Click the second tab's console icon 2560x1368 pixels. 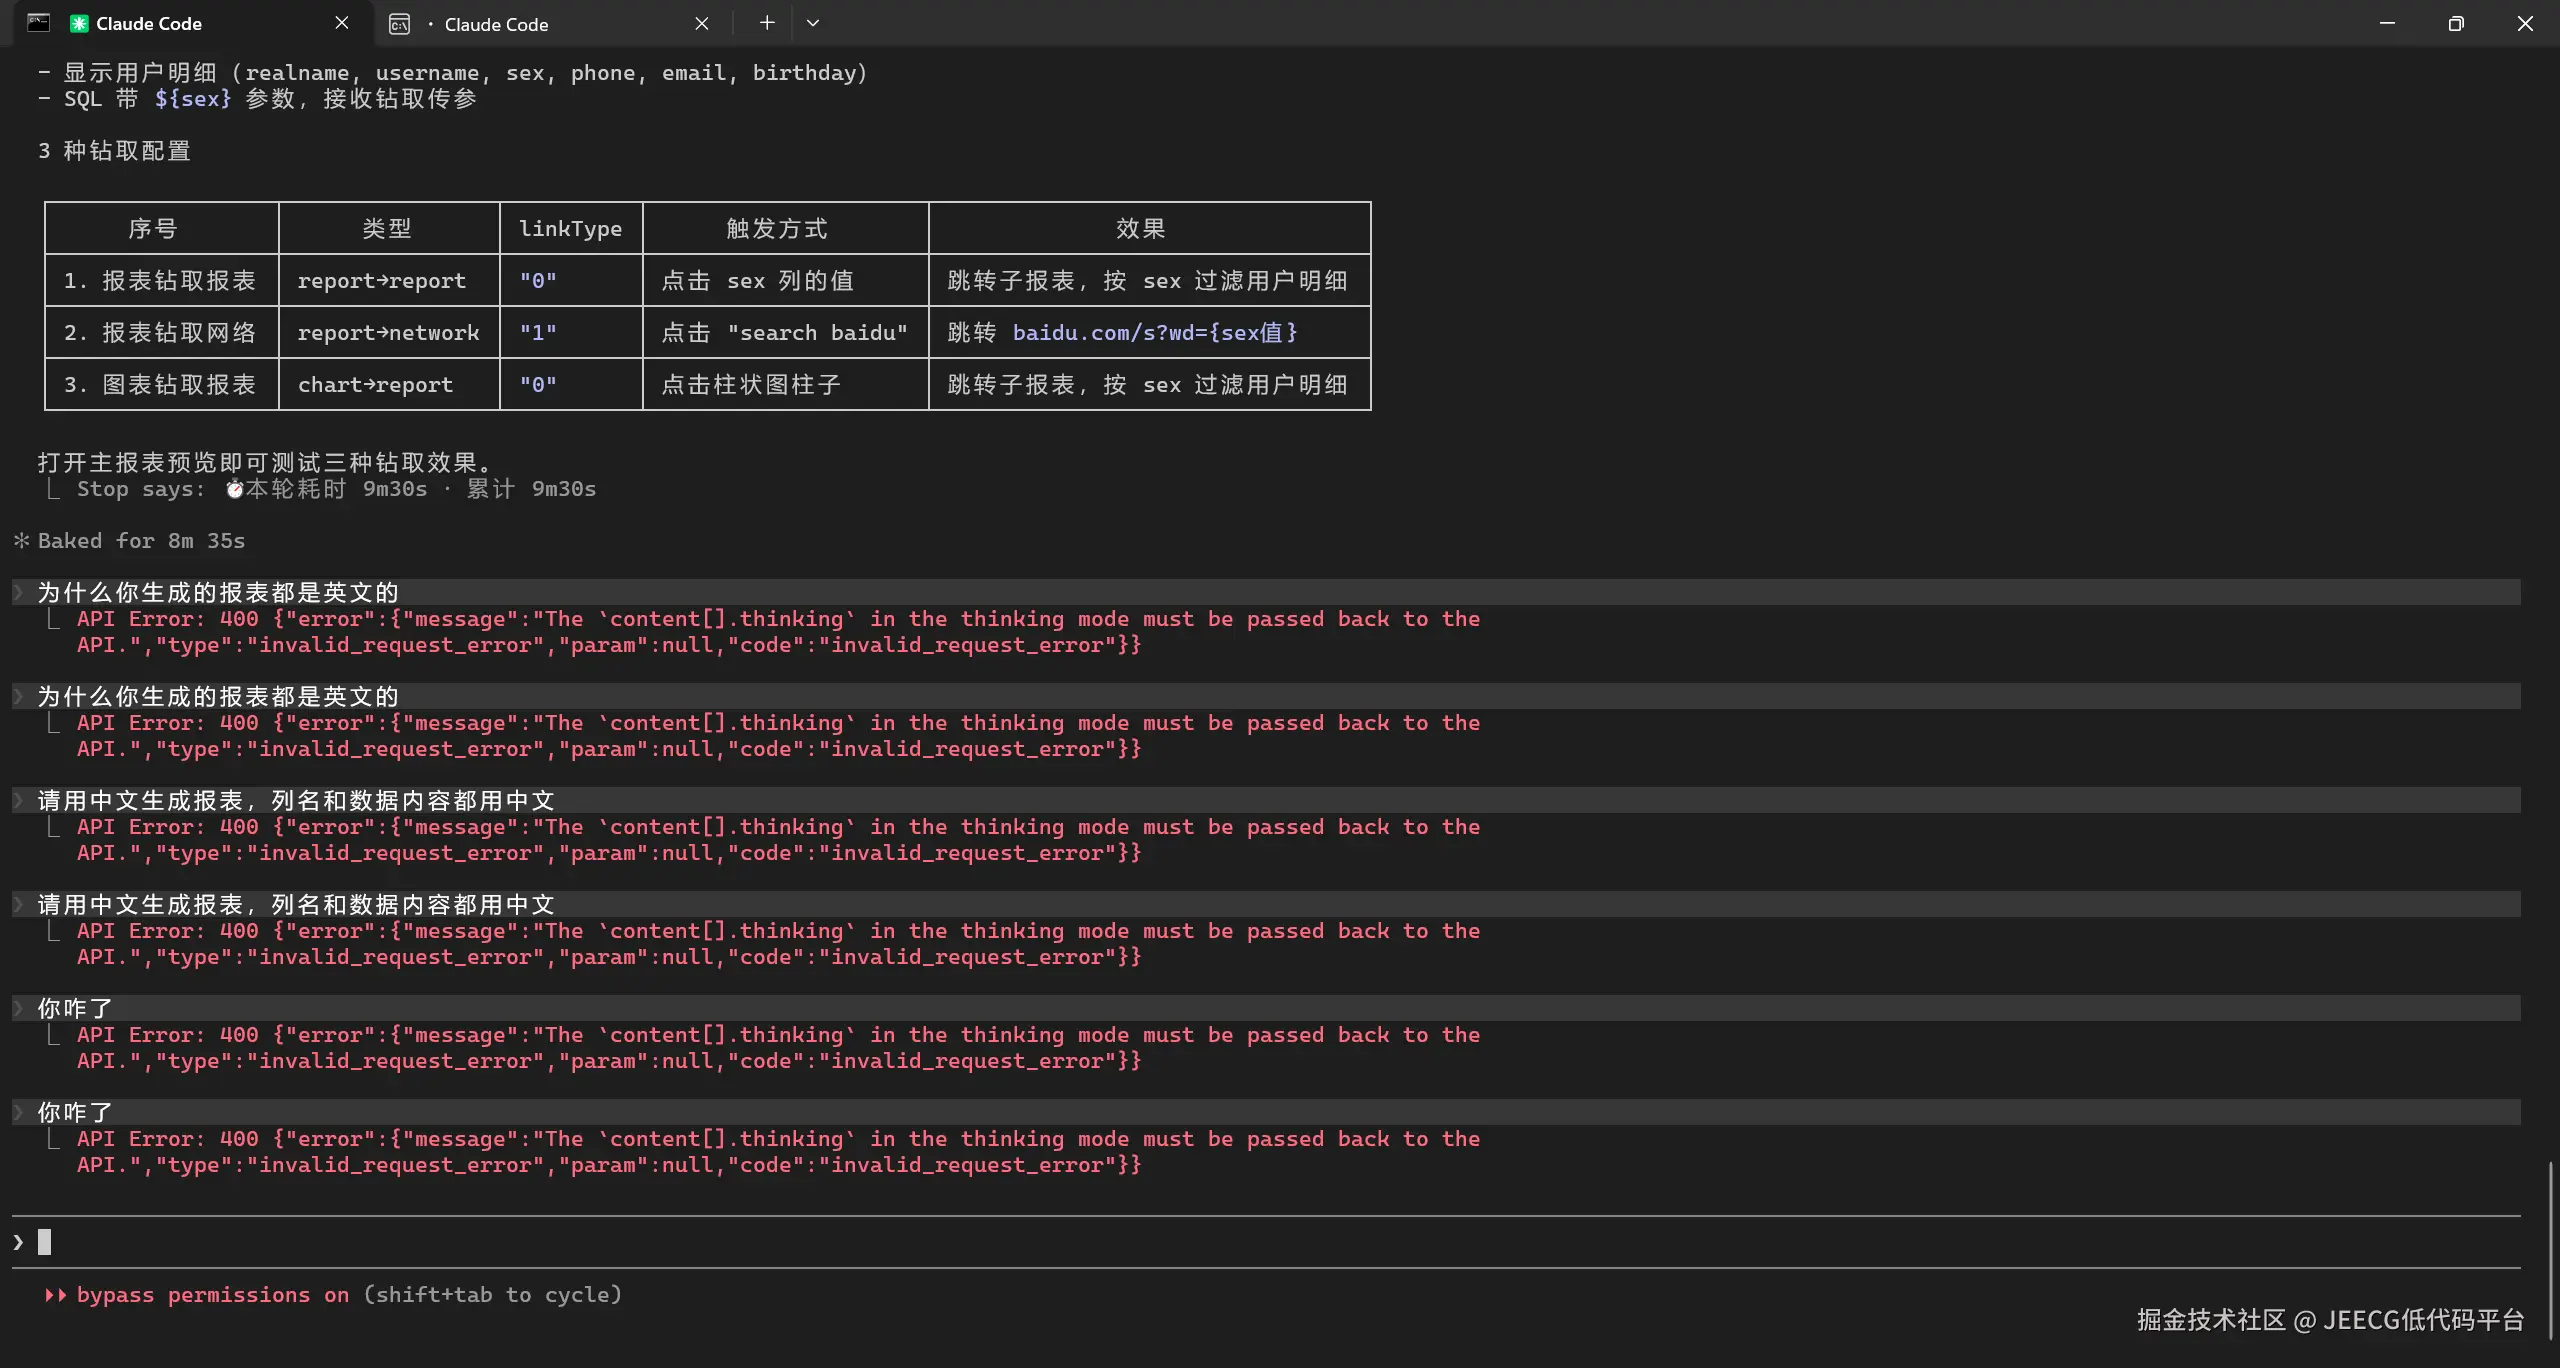point(399,24)
